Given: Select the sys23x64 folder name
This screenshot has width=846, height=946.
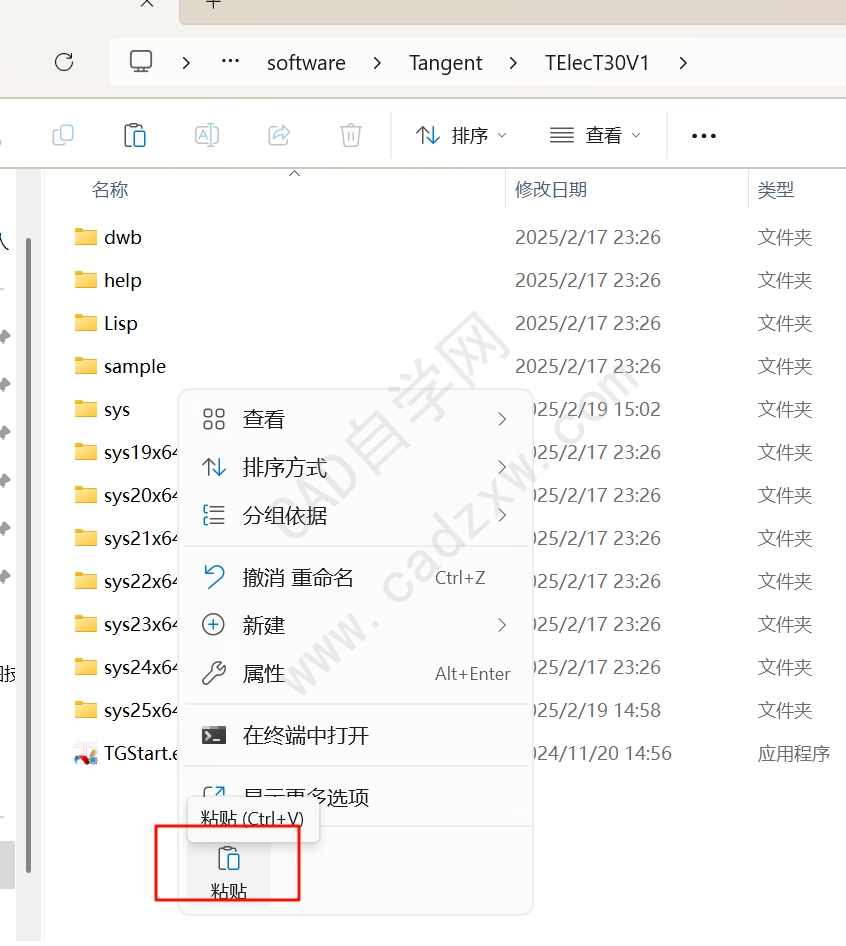Looking at the screenshot, I should (141, 624).
